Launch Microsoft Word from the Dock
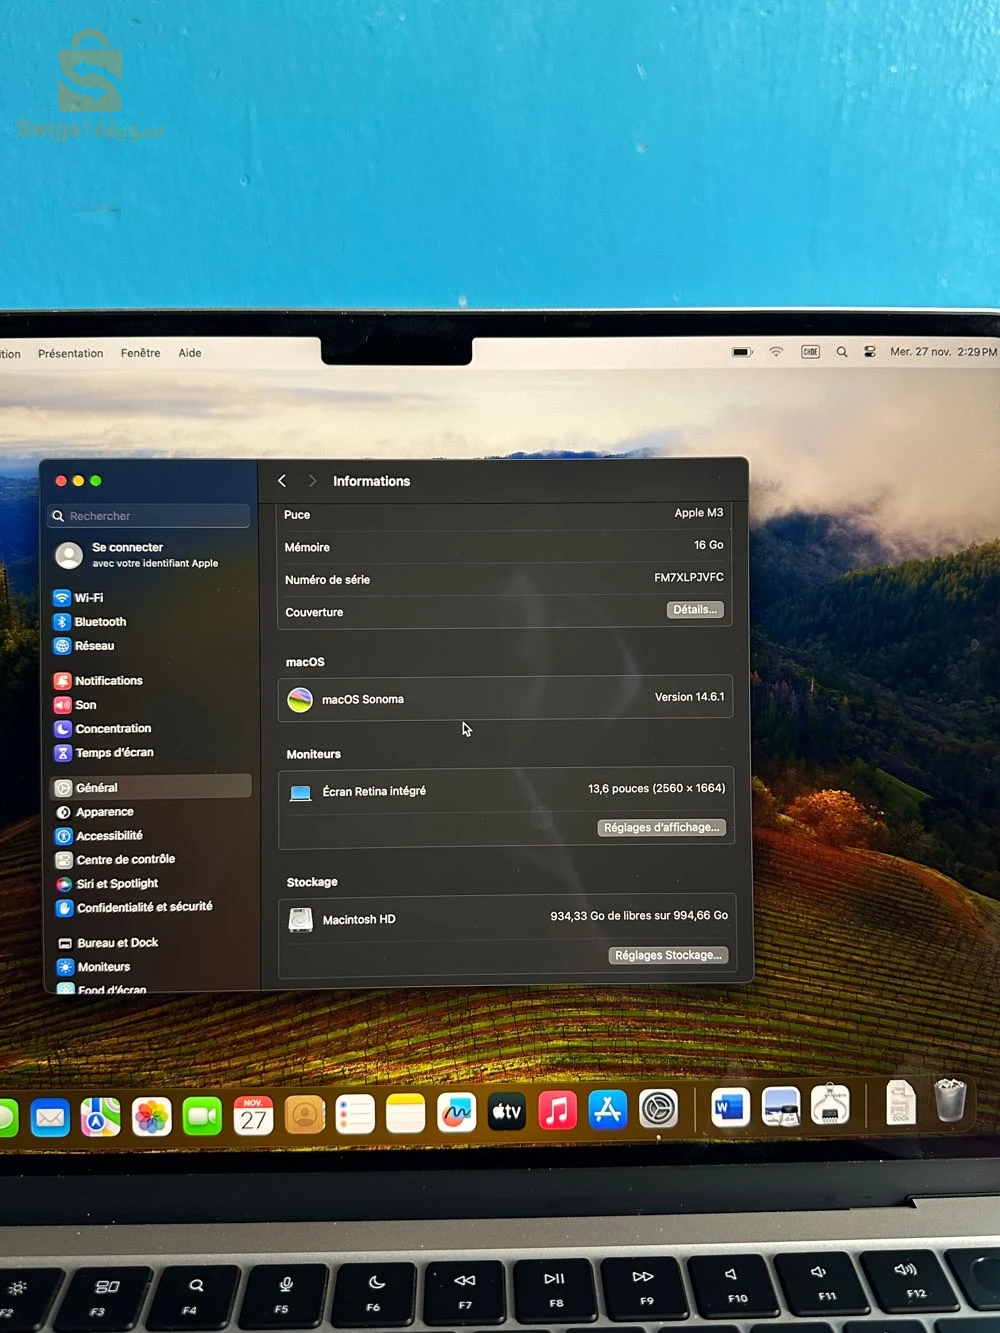Image resolution: width=1000 pixels, height=1333 pixels. tap(730, 1107)
